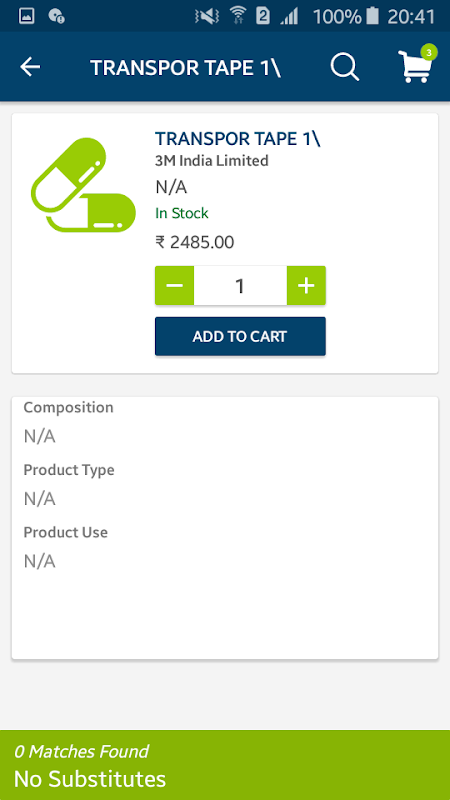Tap the Composition section label
450x800 pixels.
(x=68, y=408)
